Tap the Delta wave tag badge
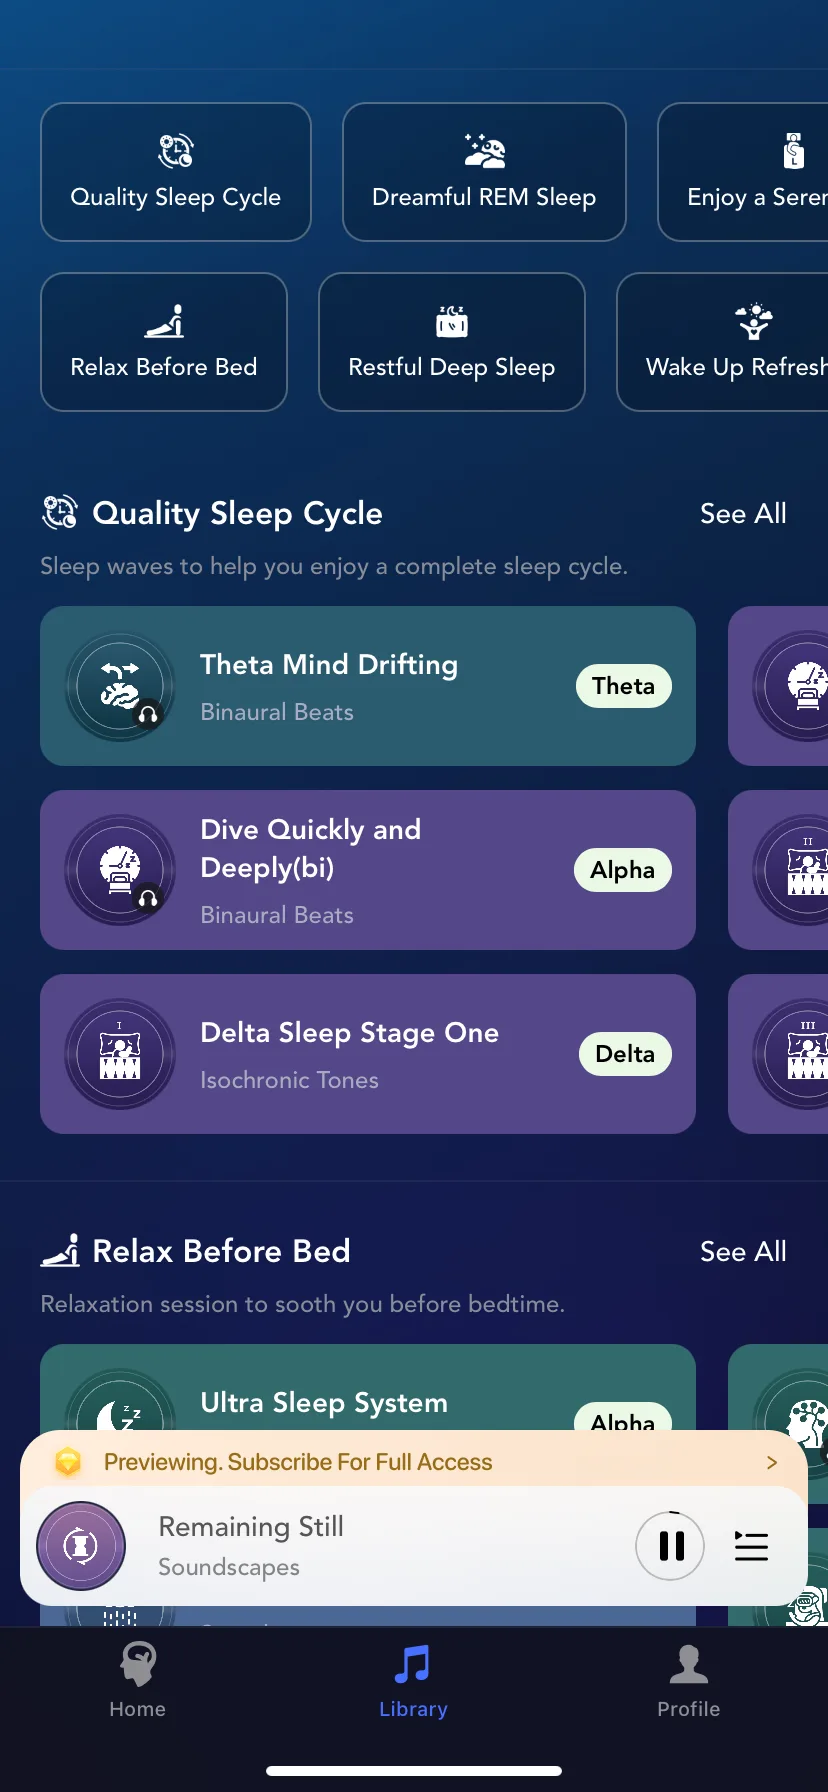The image size is (828, 1792). tap(626, 1054)
